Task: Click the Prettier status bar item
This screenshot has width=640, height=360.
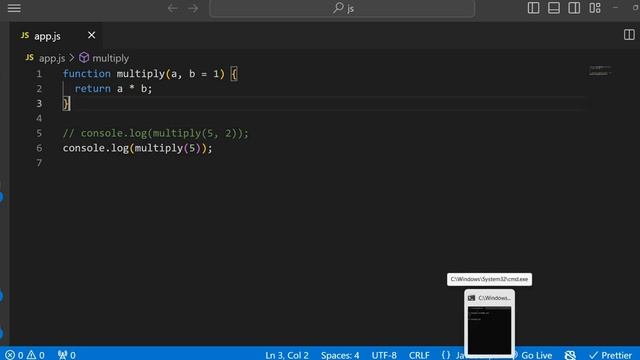Action: click(611, 355)
